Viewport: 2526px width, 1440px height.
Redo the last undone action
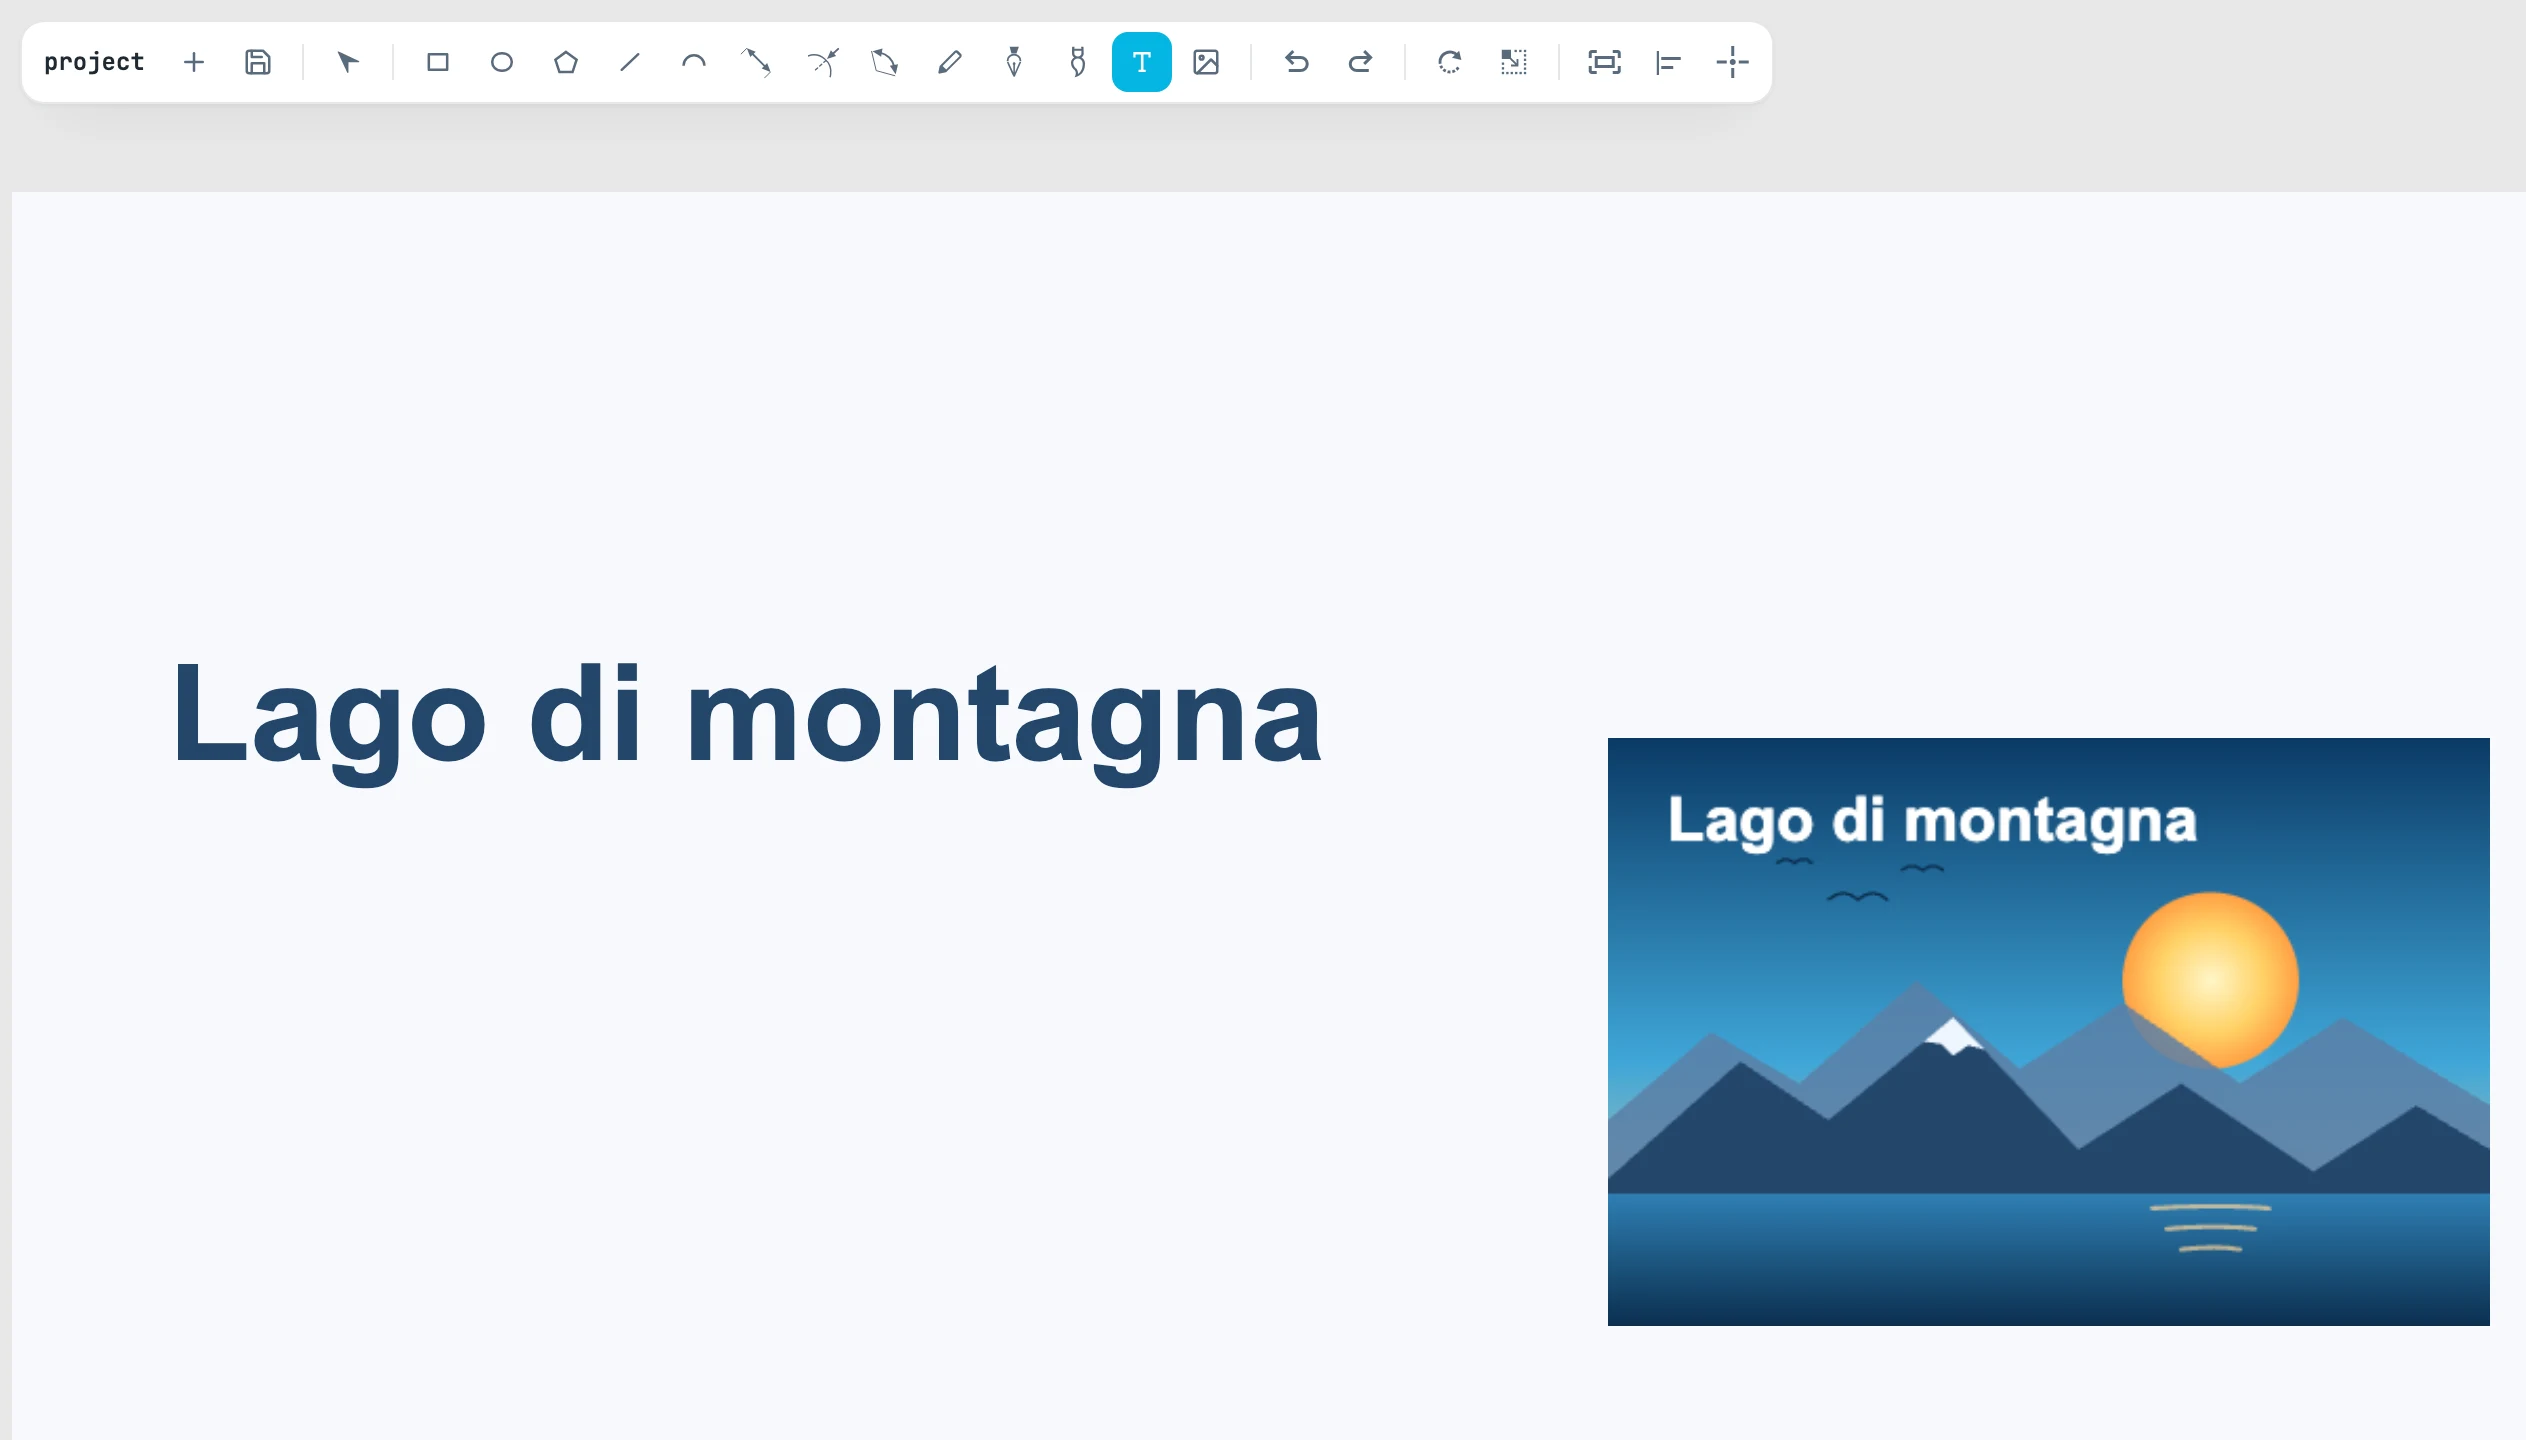1361,62
